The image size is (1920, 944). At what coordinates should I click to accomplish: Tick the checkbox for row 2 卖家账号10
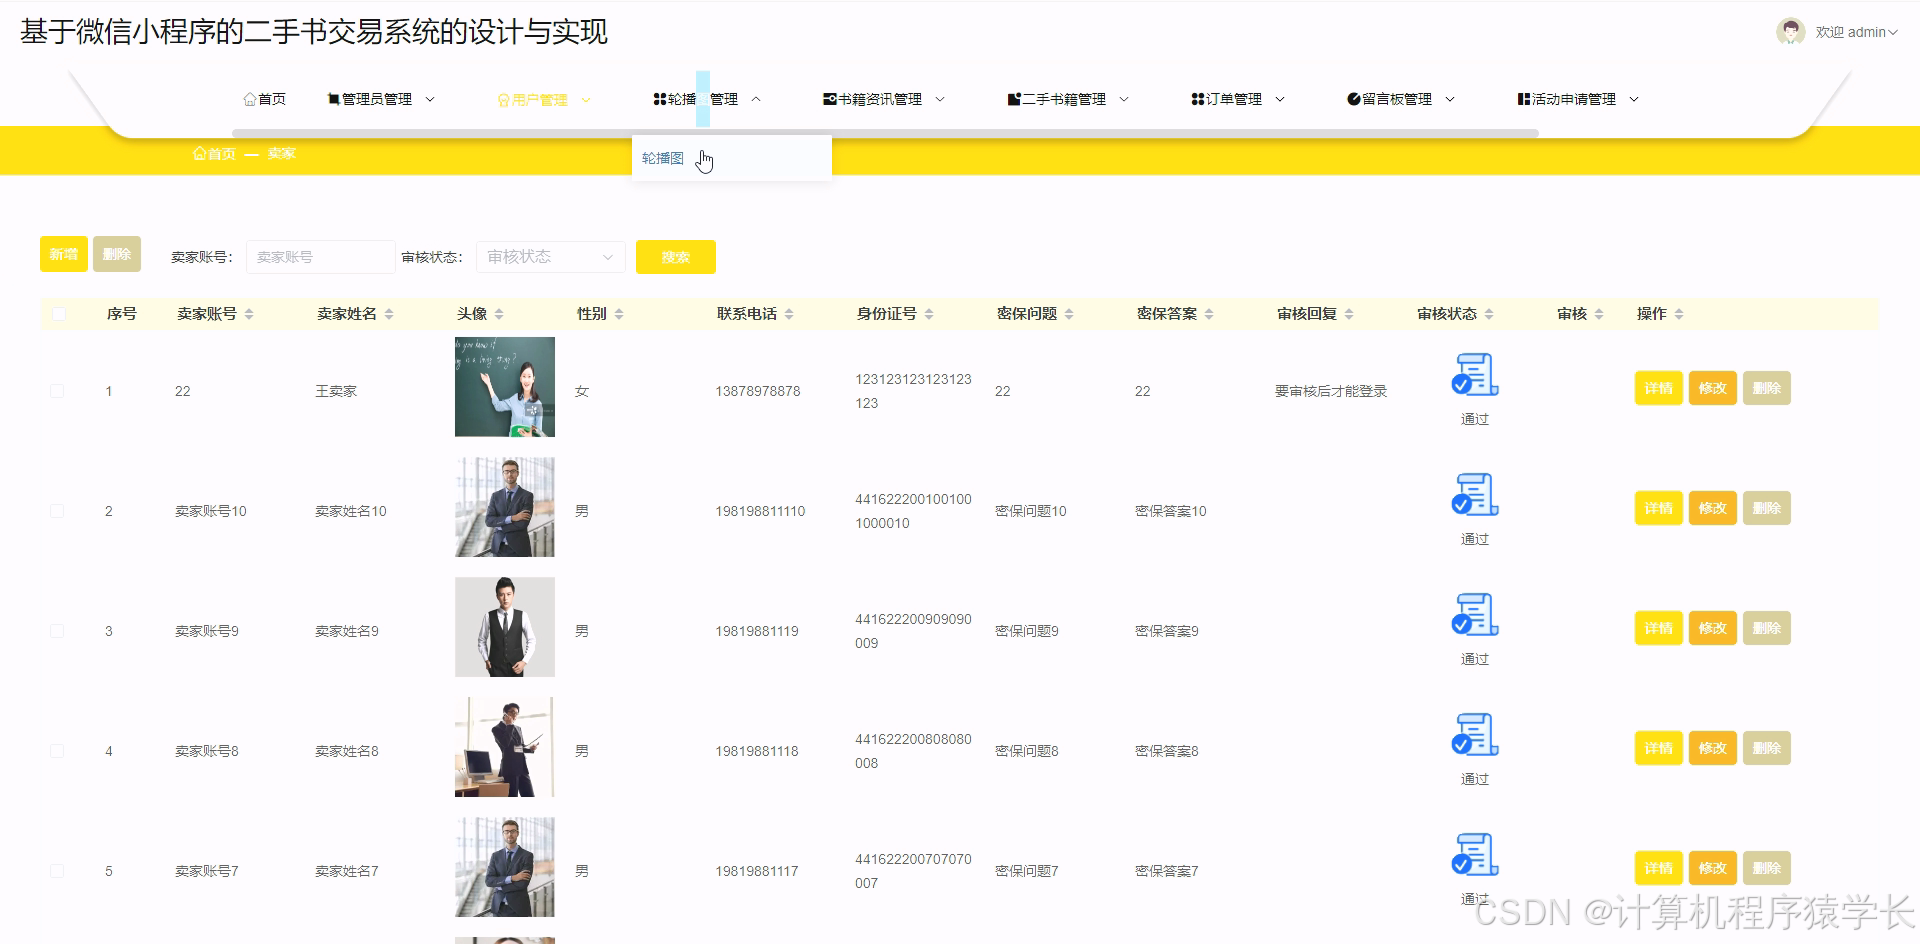click(57, 510)
